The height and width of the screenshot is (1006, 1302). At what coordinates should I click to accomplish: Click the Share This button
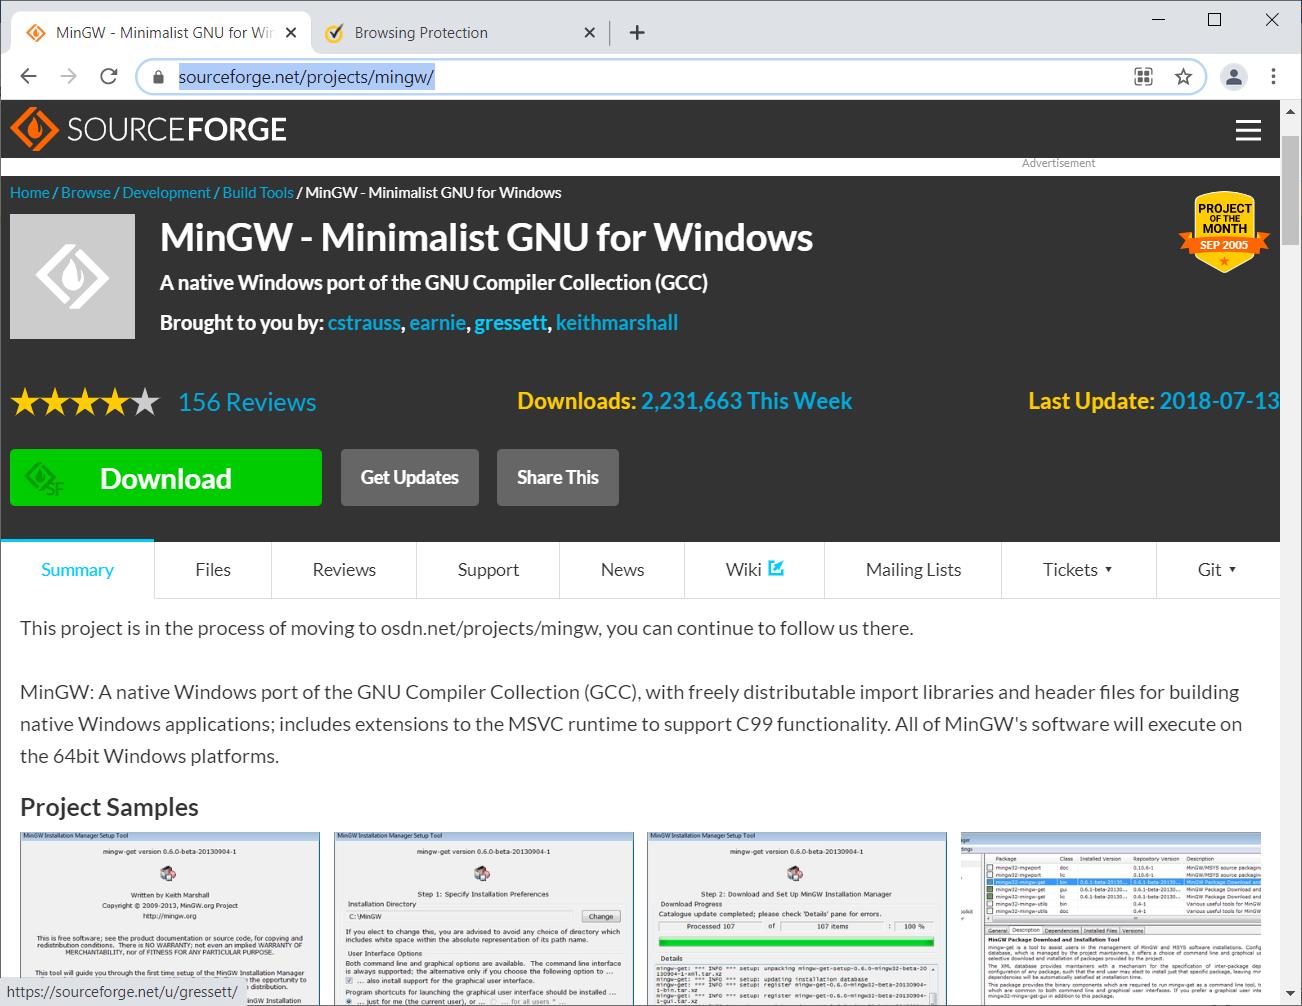pos(558,478)
